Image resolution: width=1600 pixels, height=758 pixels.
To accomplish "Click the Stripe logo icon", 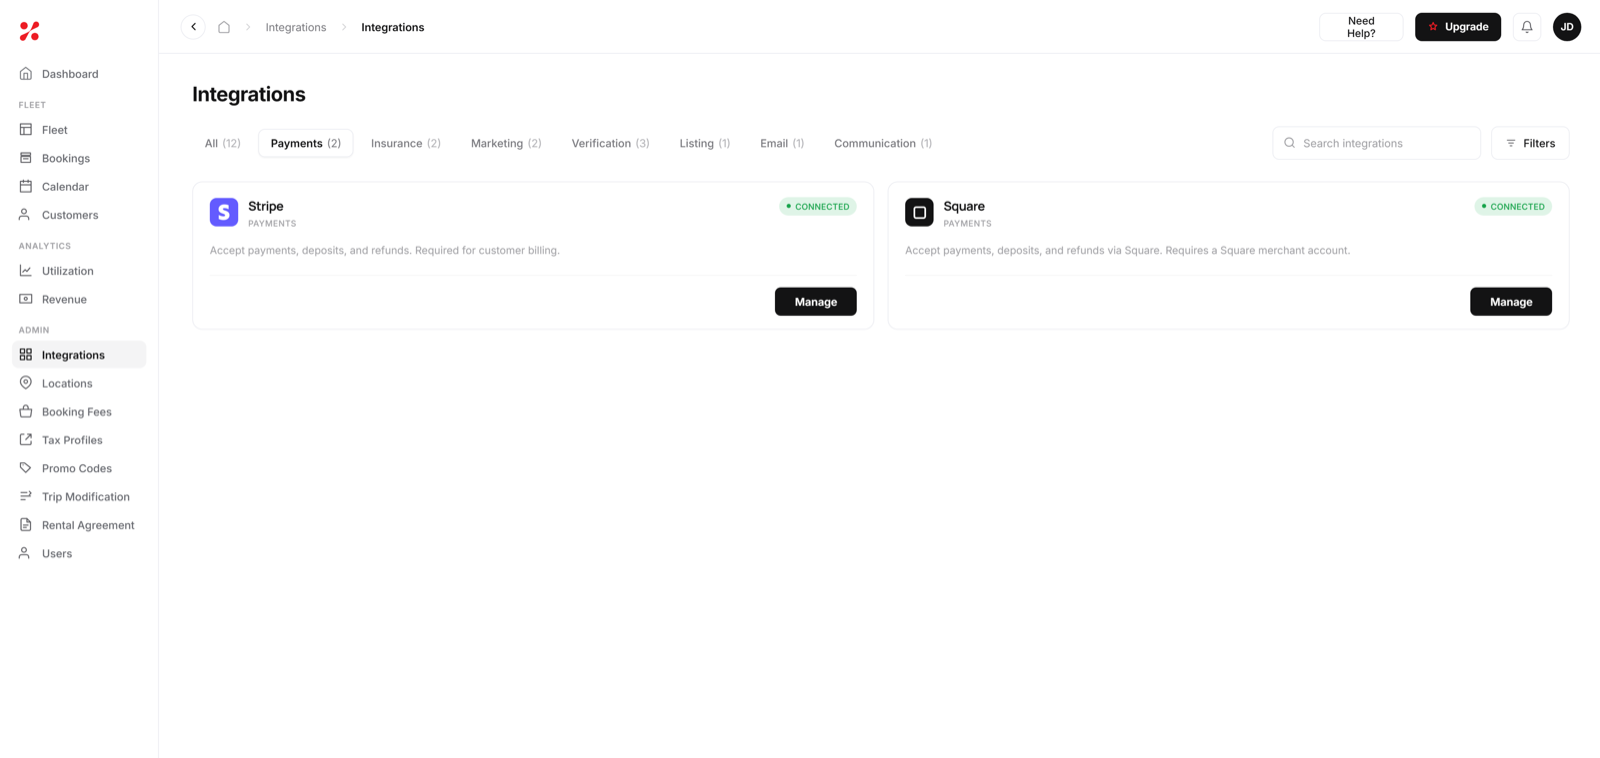I will (x=224, y=212).
